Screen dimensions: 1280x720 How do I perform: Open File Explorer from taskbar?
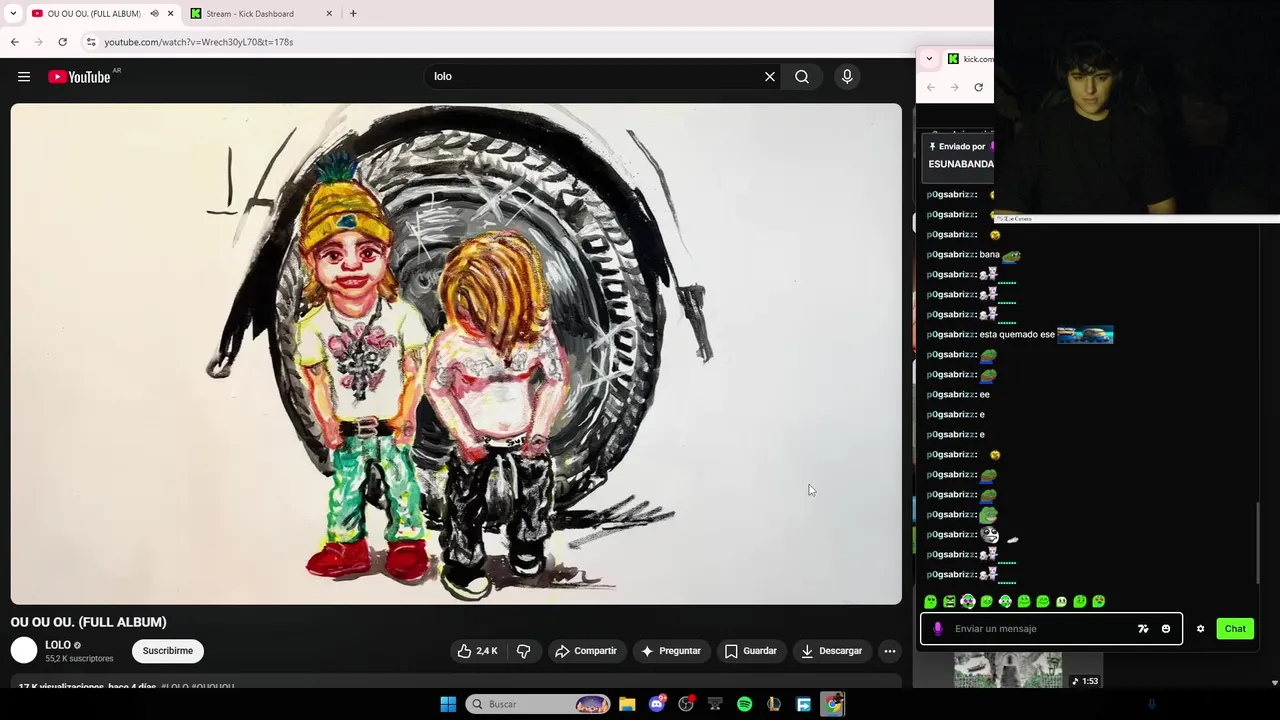(x=627, y=704)
